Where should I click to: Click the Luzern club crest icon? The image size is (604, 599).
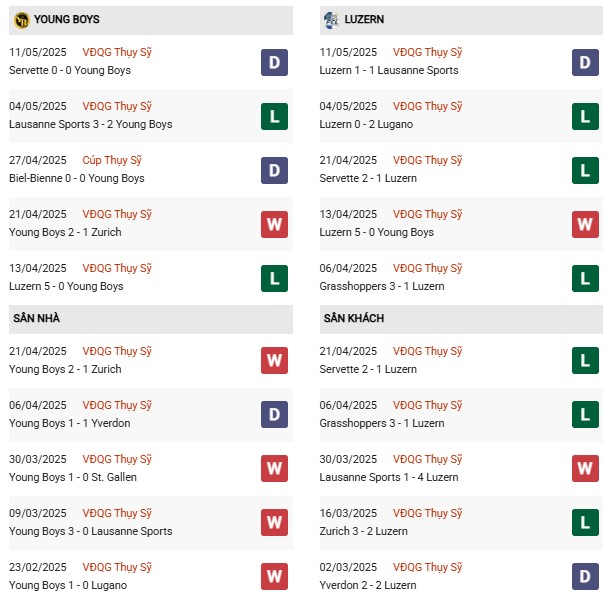[331, 20]
